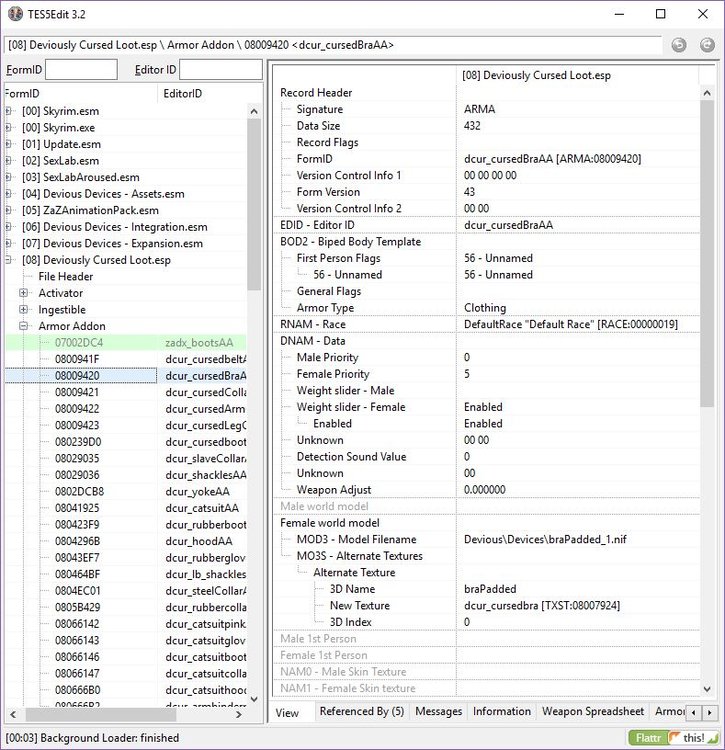
Task: Click the Female Priority value 5
Action: pos(467,374)
